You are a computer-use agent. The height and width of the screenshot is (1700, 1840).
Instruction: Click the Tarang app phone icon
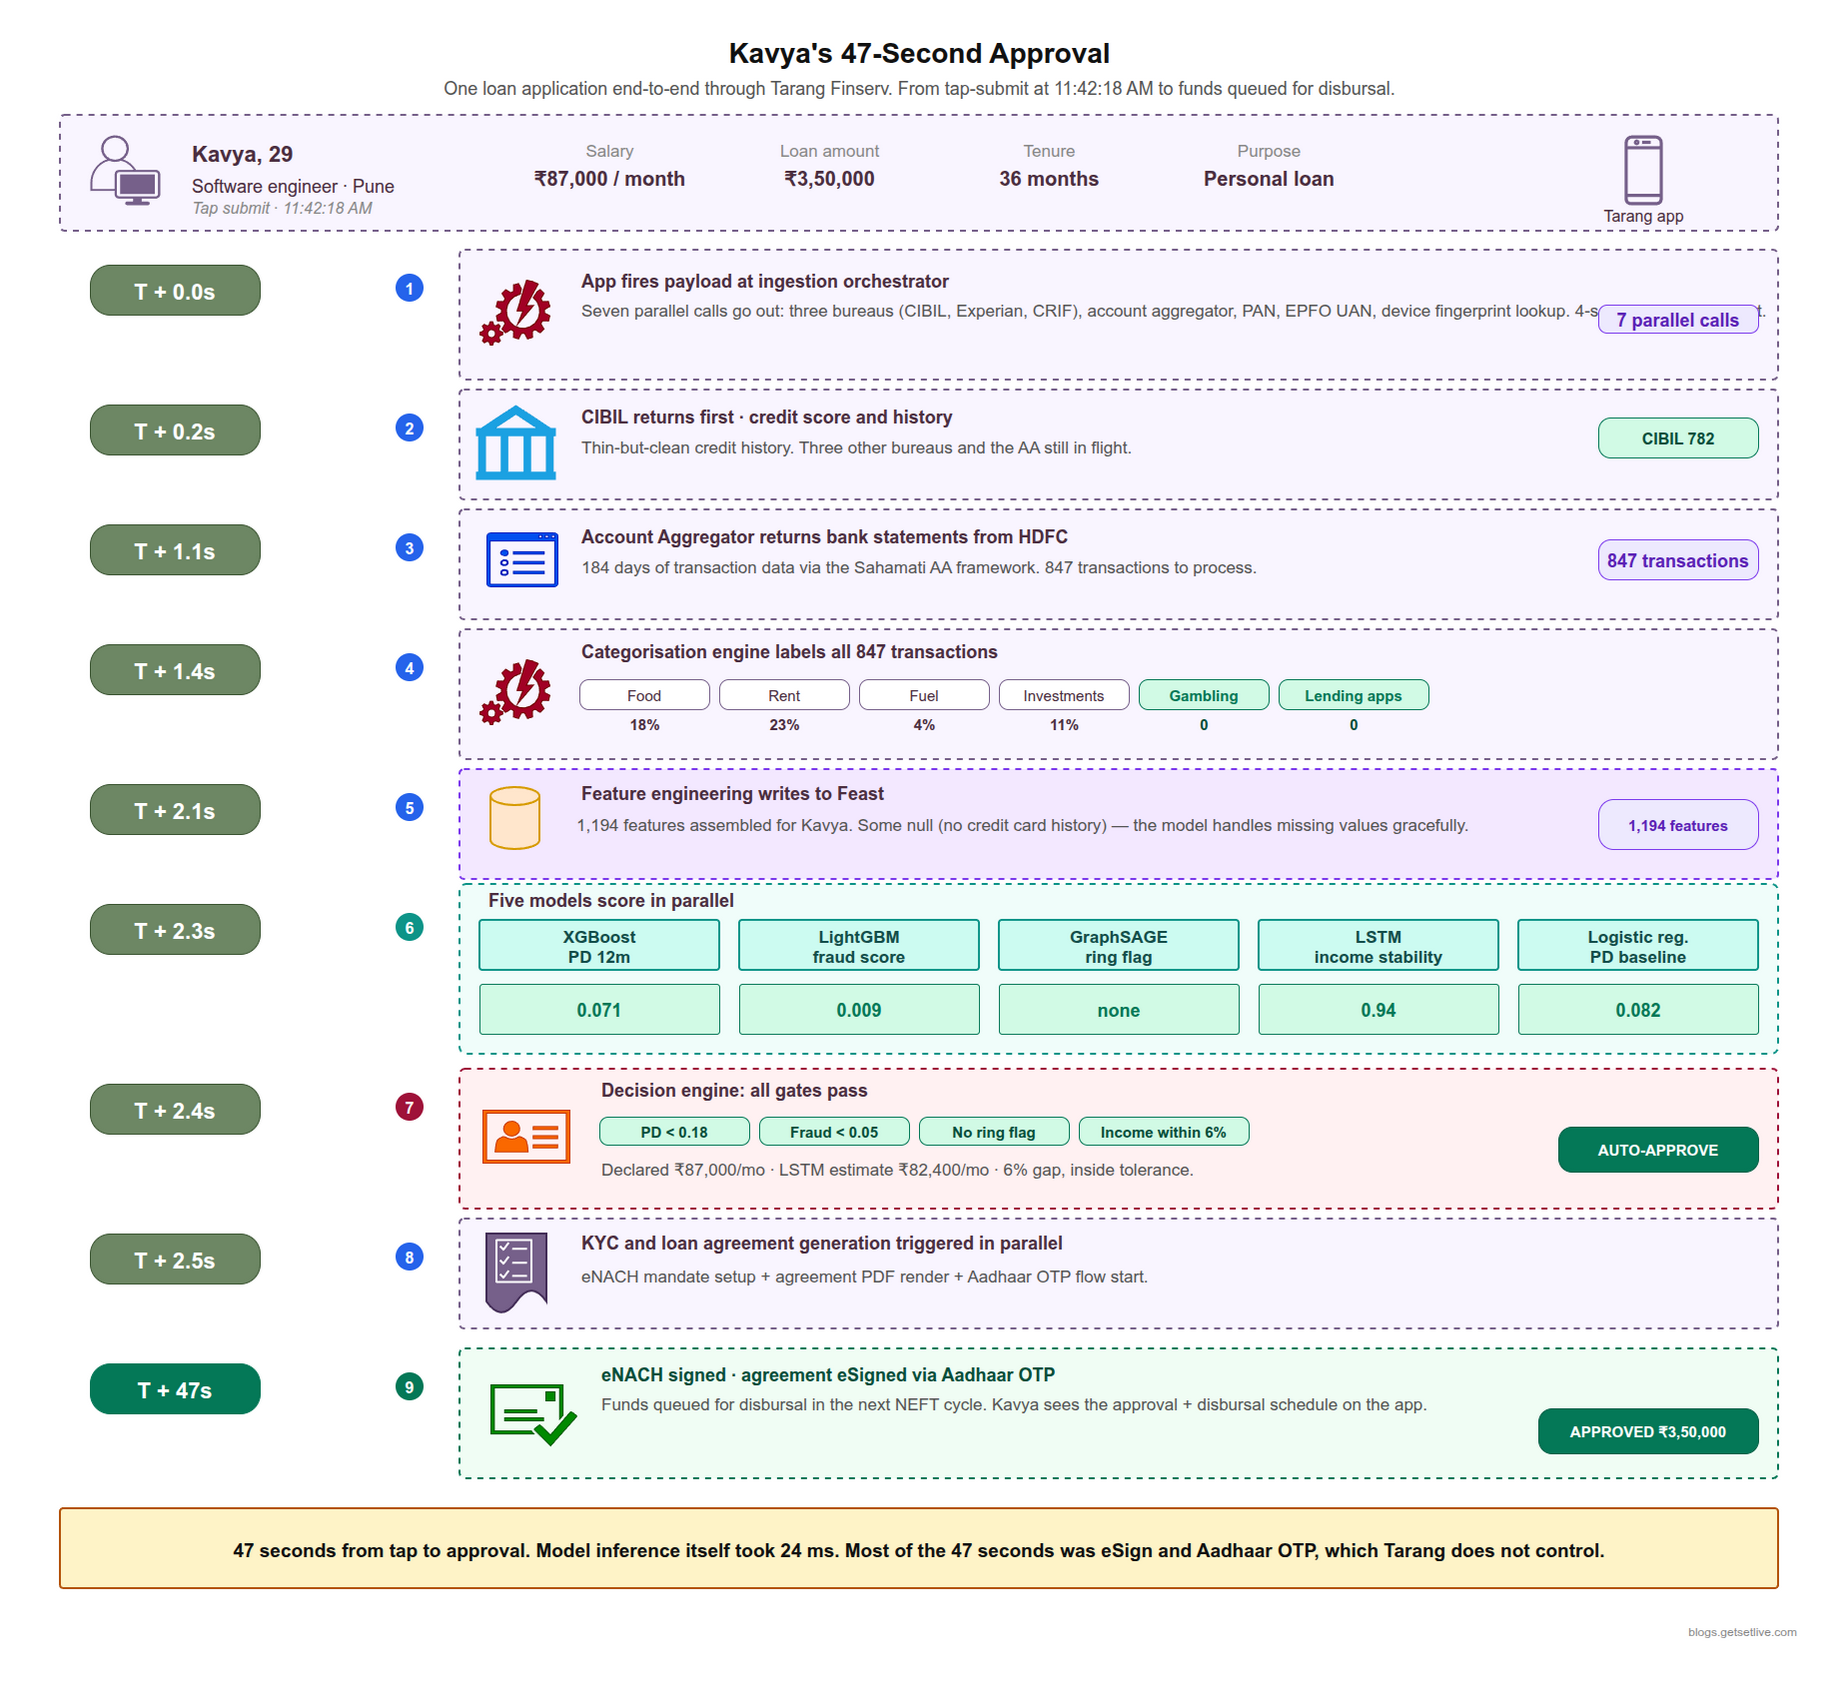point(1643,170)
